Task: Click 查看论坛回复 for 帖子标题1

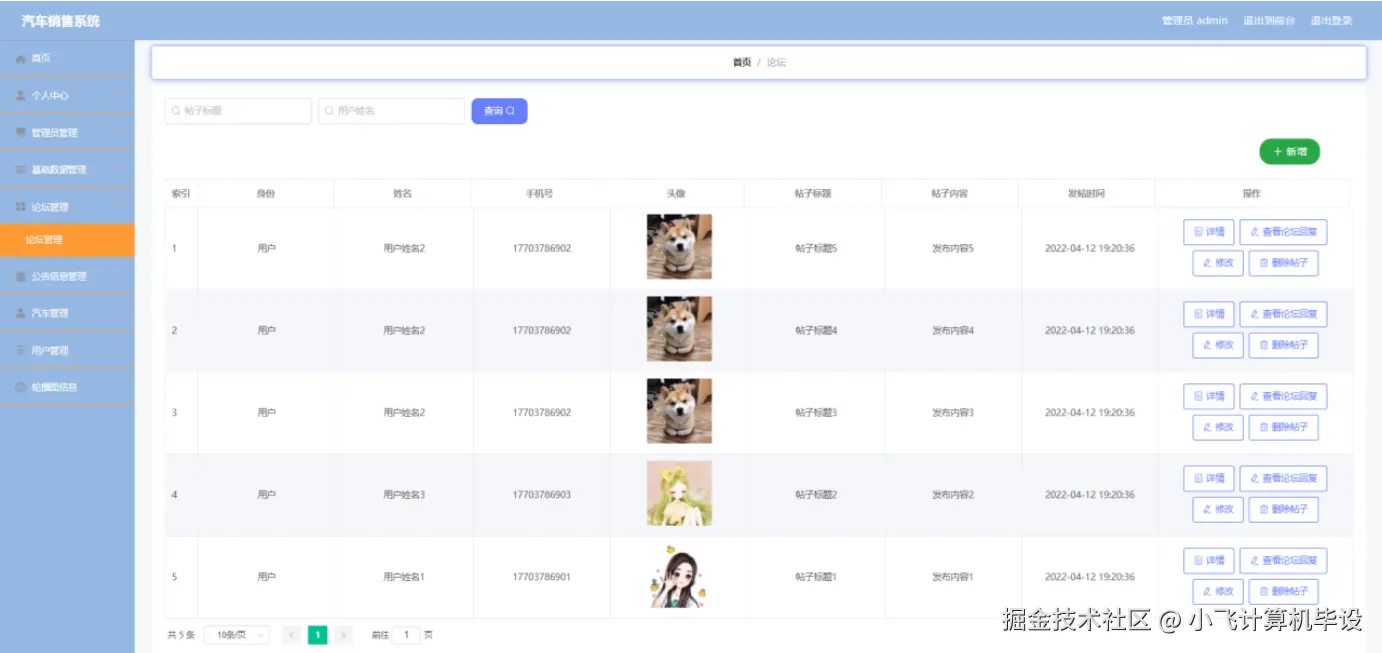Action: click(1283, 560)
